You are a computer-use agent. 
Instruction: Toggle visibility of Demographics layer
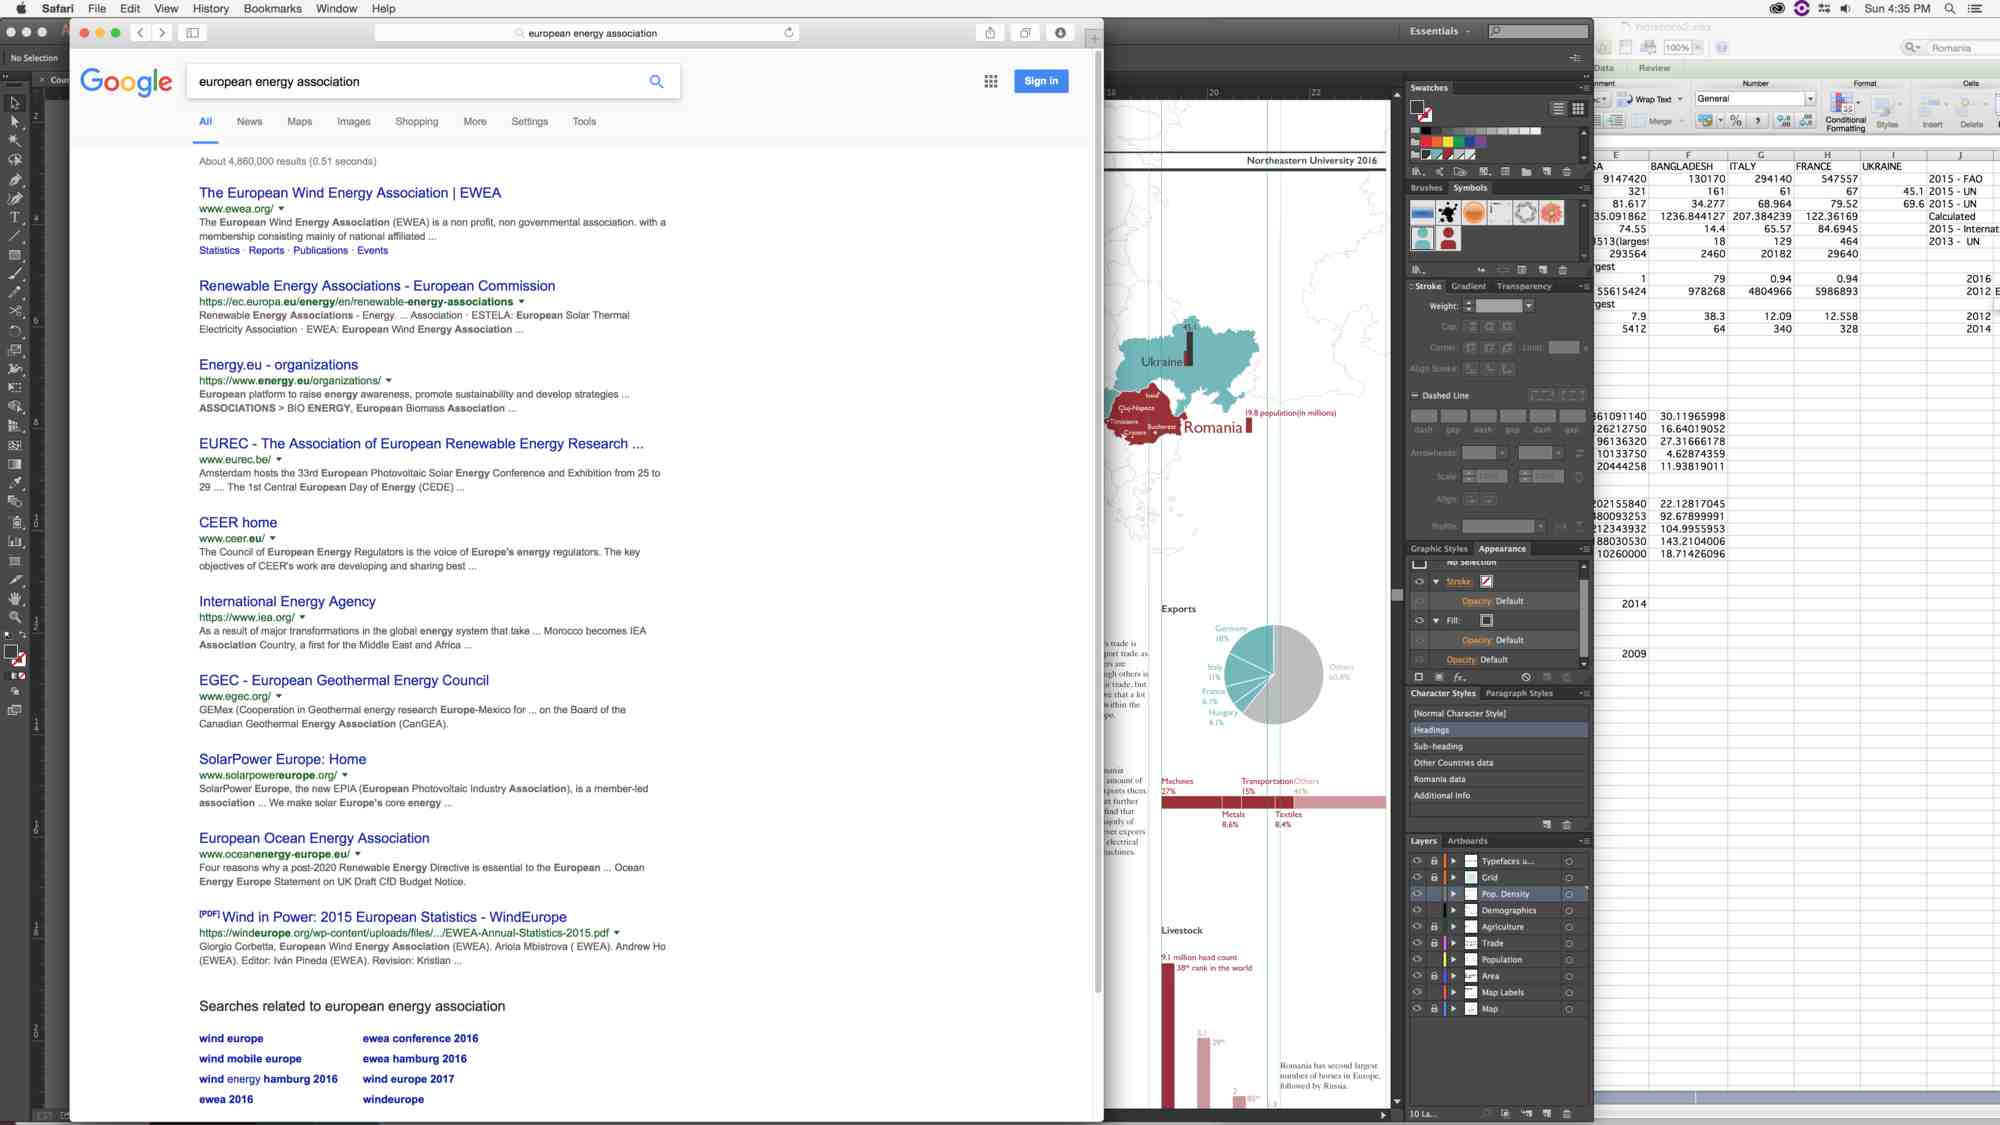pyautogui.click(x=1418, y=911)
